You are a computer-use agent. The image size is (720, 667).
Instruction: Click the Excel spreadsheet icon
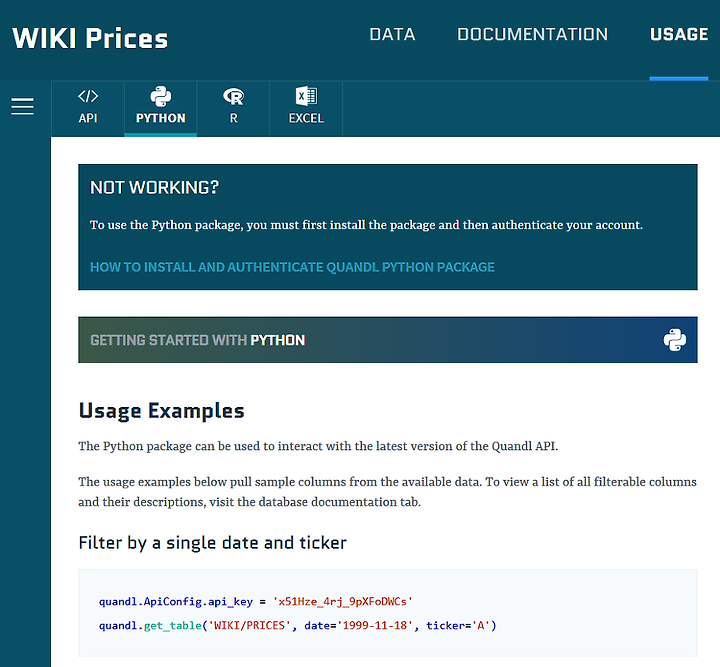pos(306,96)
